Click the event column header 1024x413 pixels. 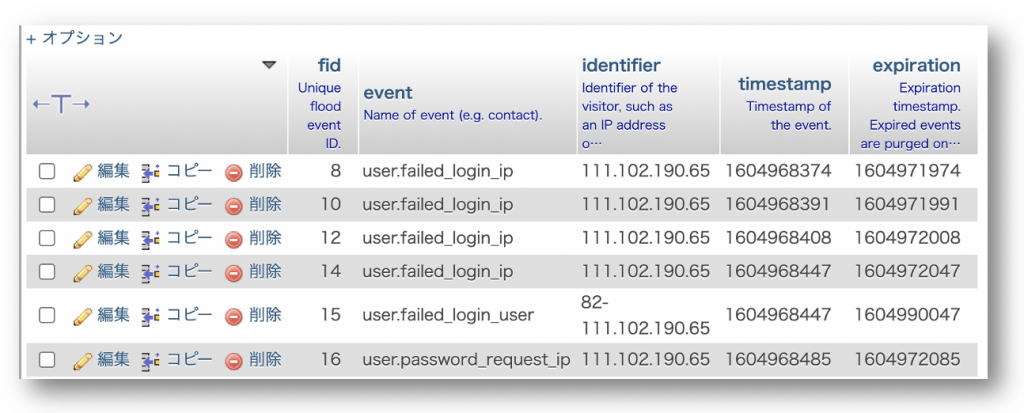(x=388, y=93)
